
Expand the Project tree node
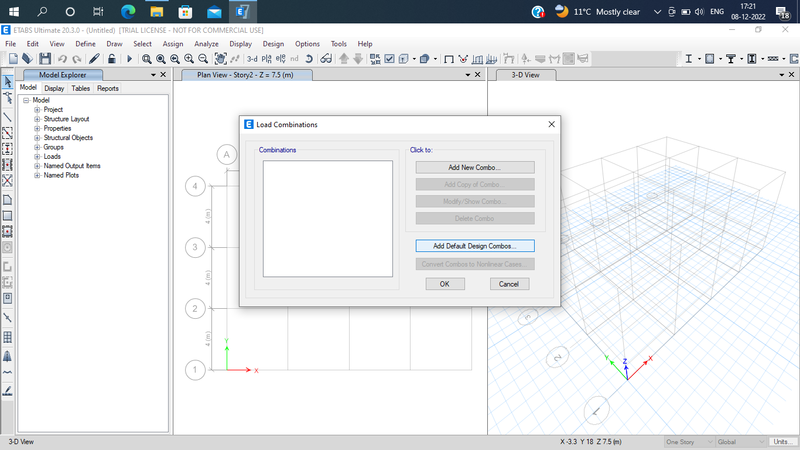click(x=37, y=110)
